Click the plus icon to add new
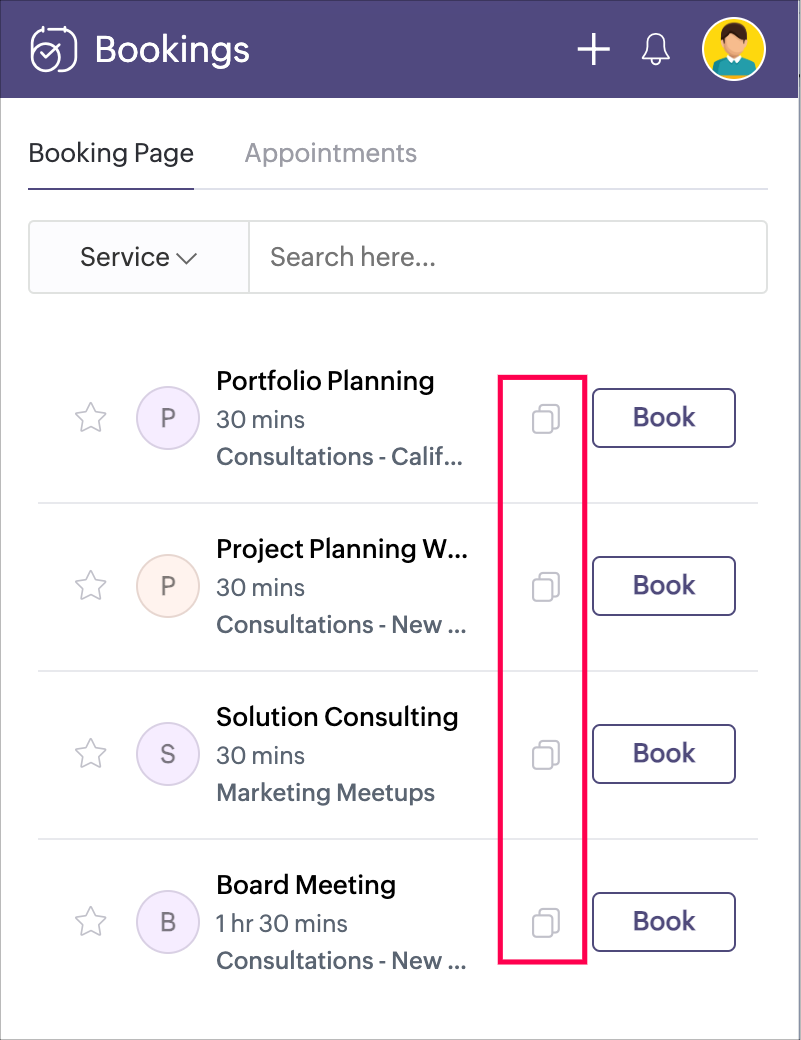The image size is (801, 1040). click(594, 49)
